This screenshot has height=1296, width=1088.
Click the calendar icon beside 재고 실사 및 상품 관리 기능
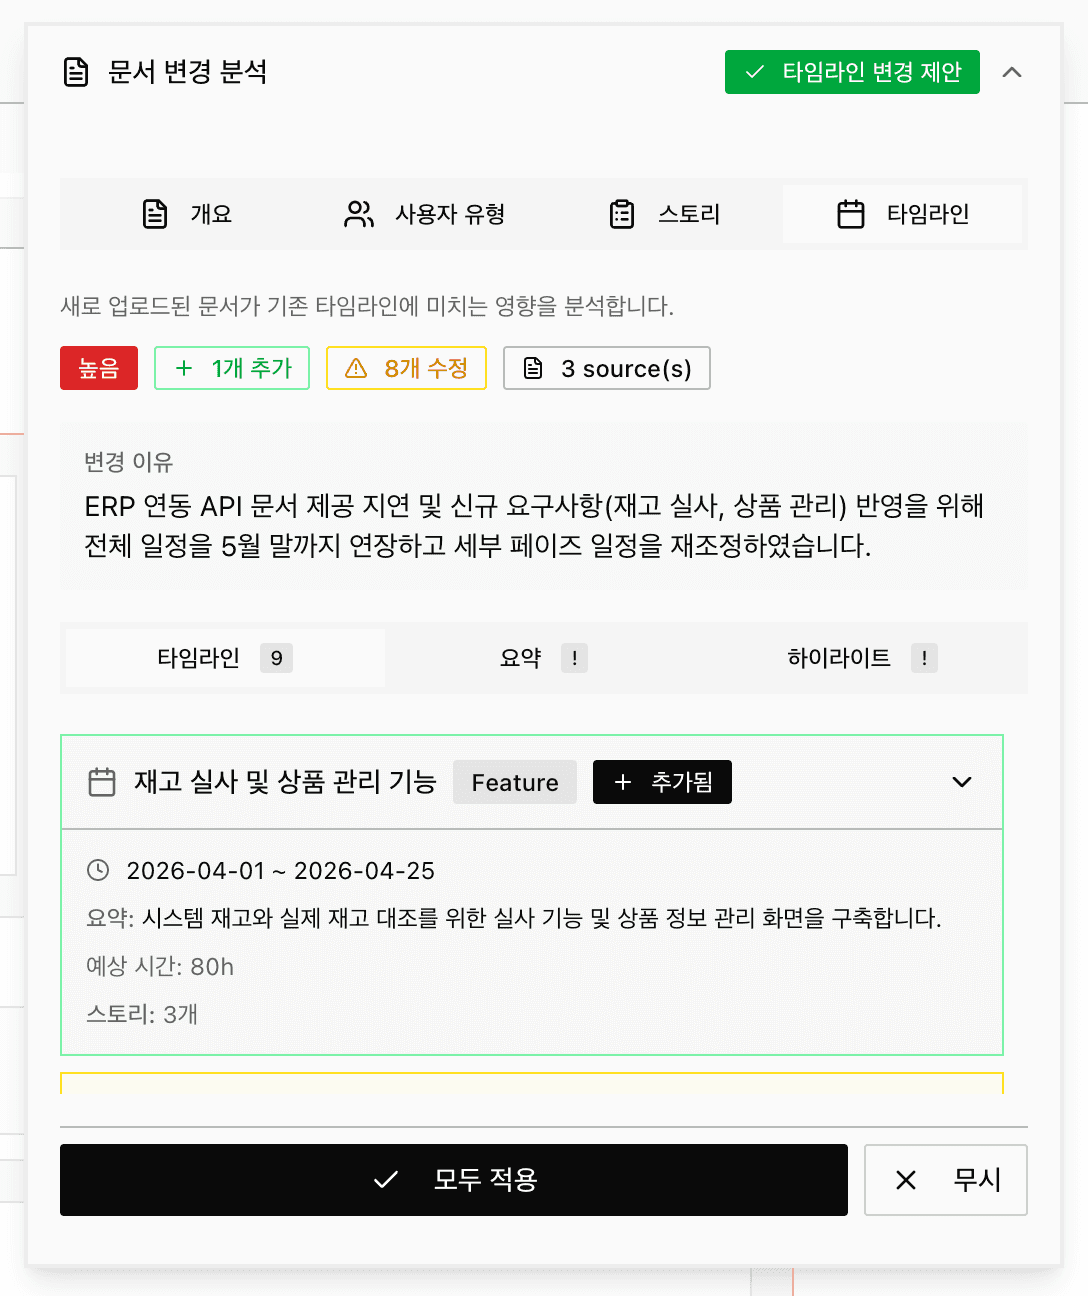100,782
